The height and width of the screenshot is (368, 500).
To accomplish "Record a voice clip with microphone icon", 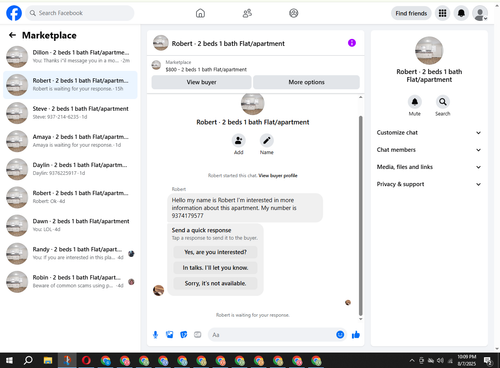I will 156,335.
